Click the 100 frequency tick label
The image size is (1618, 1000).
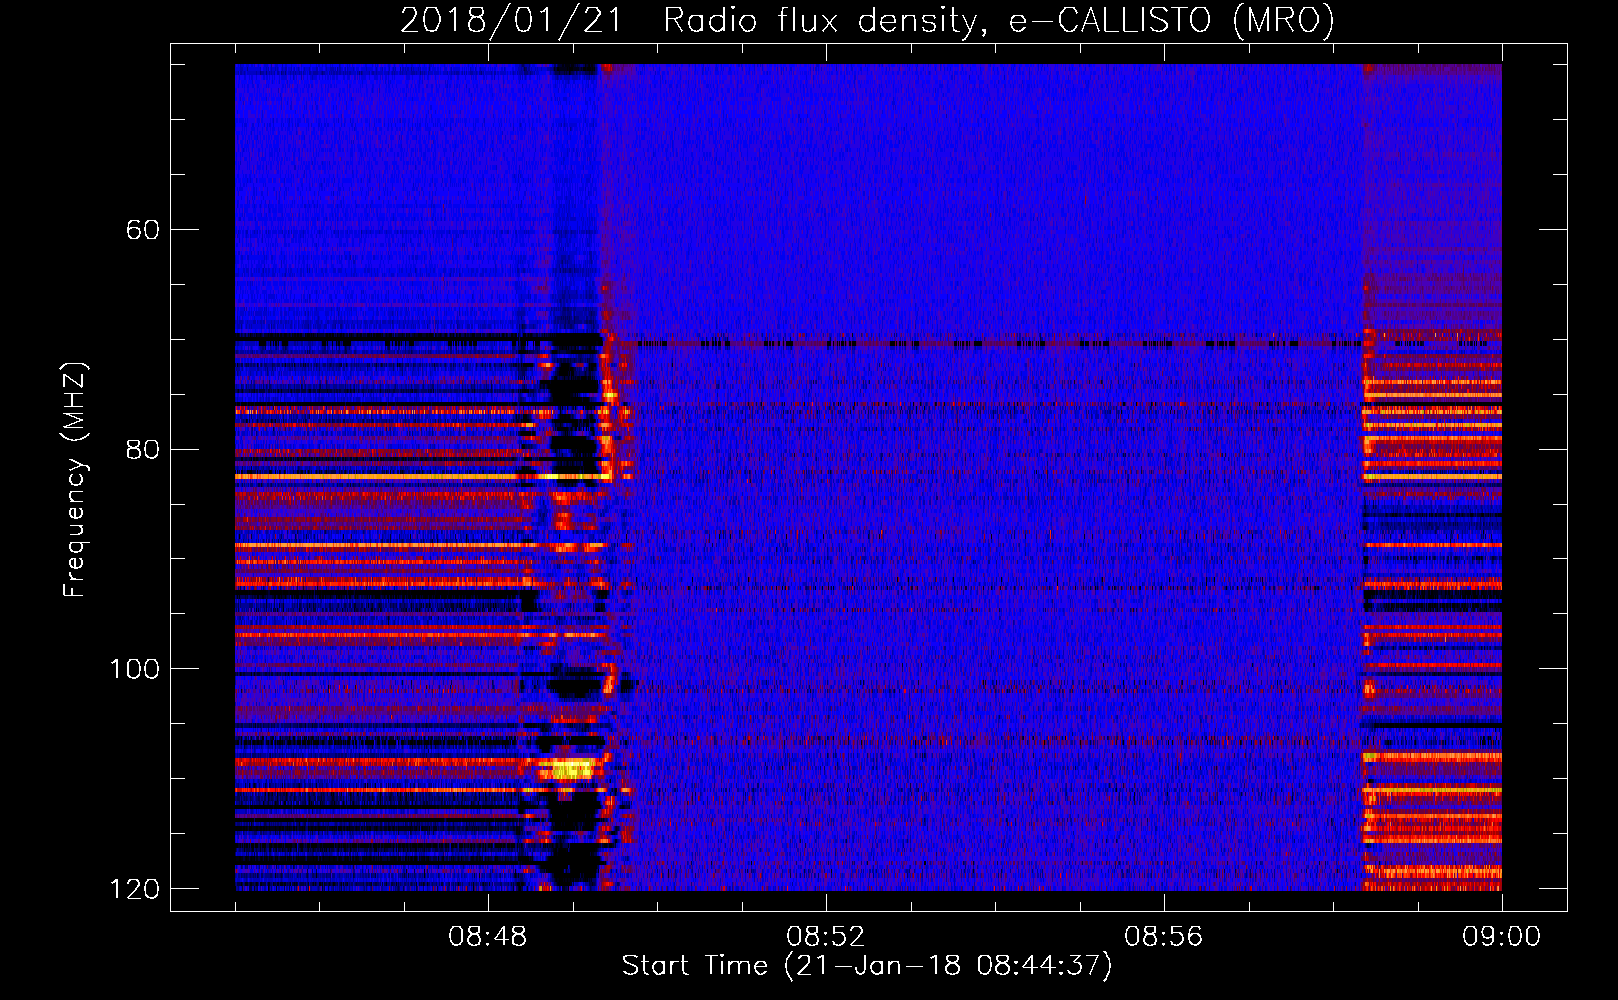(x=134, y=669)
